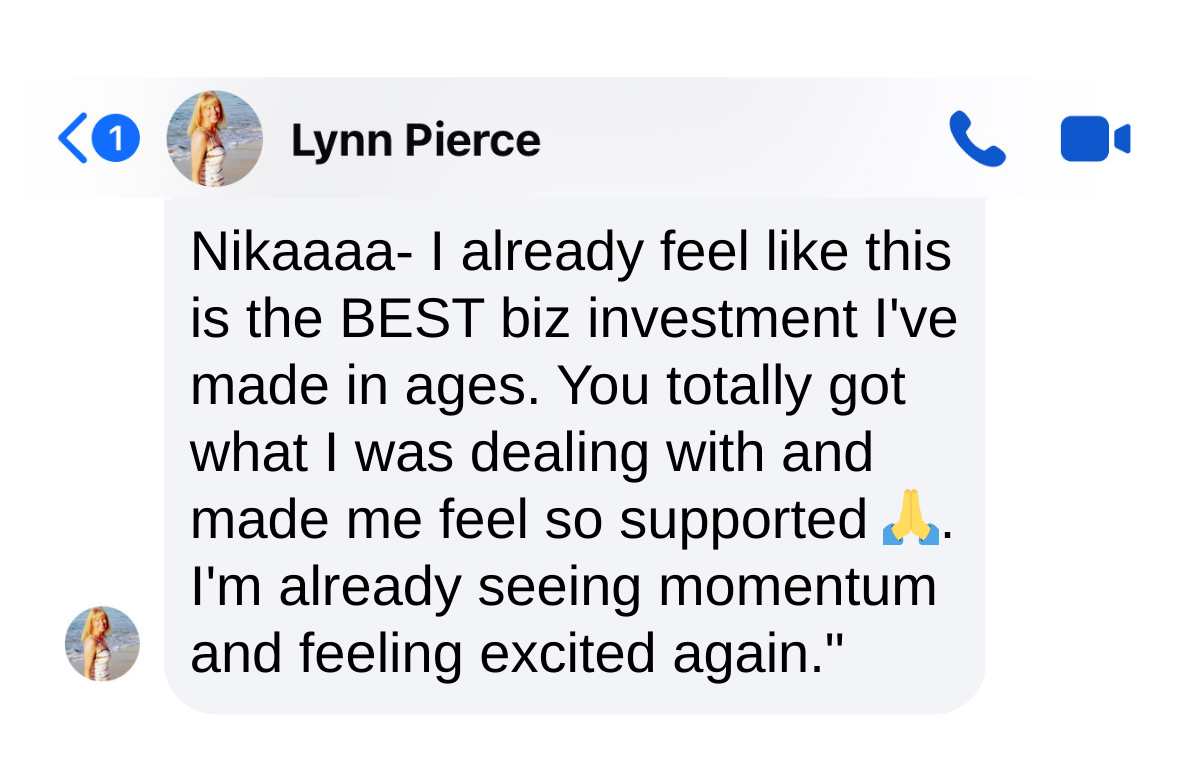Click the phrase You totally got

coord(730,386)
